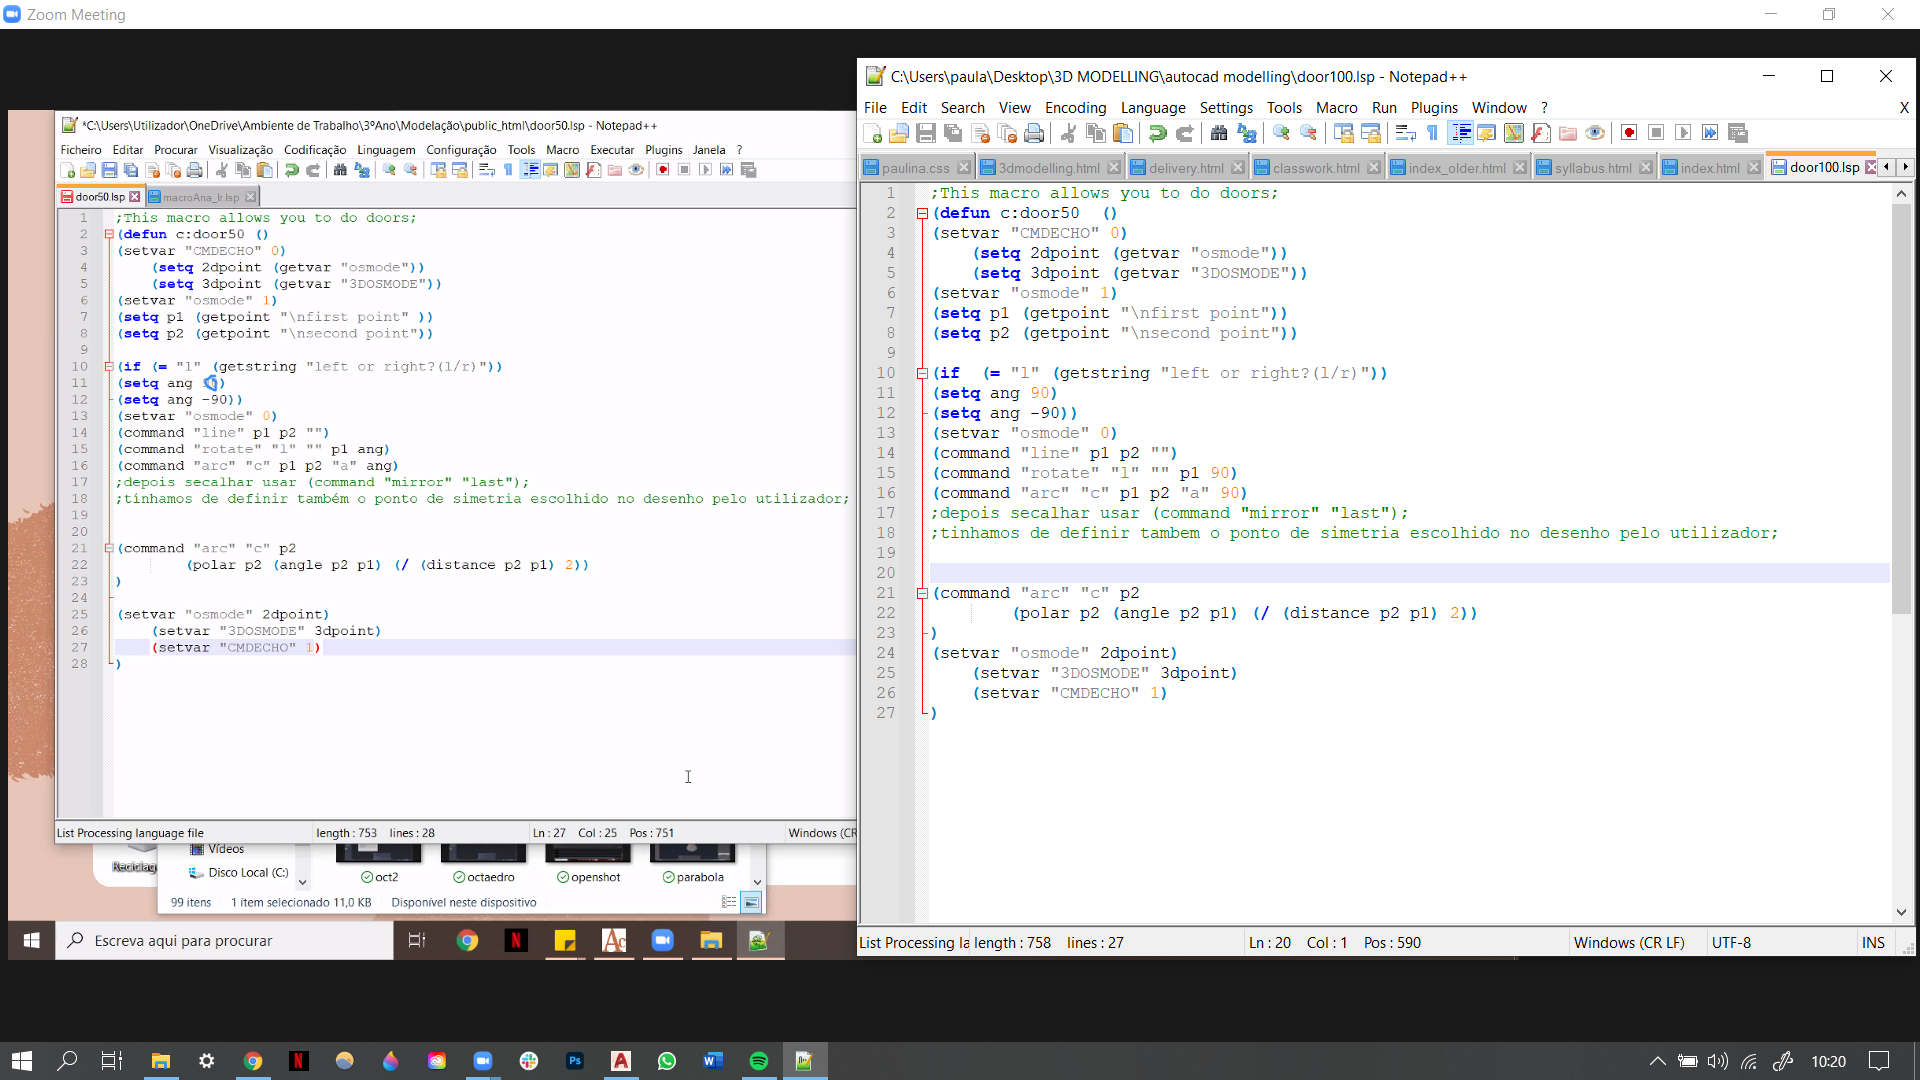The height and width of the screenshot is (1080, 1920).
Task: Collapse if fold marker on line 10, door50 window
Action: coord(108,366)
